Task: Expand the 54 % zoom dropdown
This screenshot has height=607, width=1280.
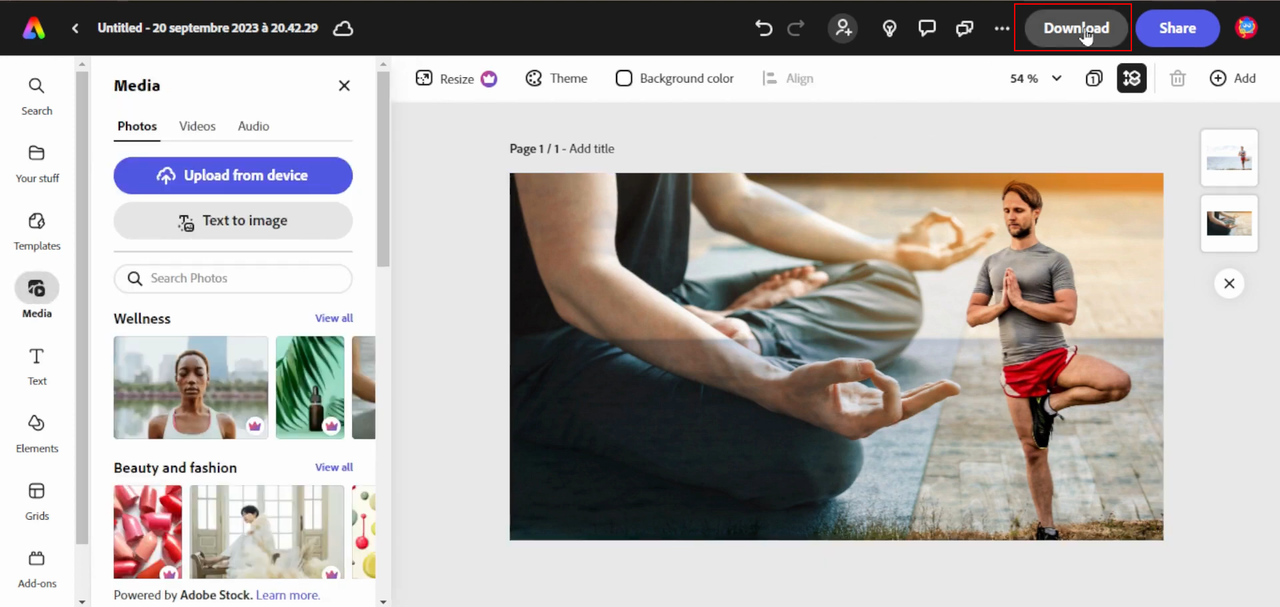Action: point(1036,78)
